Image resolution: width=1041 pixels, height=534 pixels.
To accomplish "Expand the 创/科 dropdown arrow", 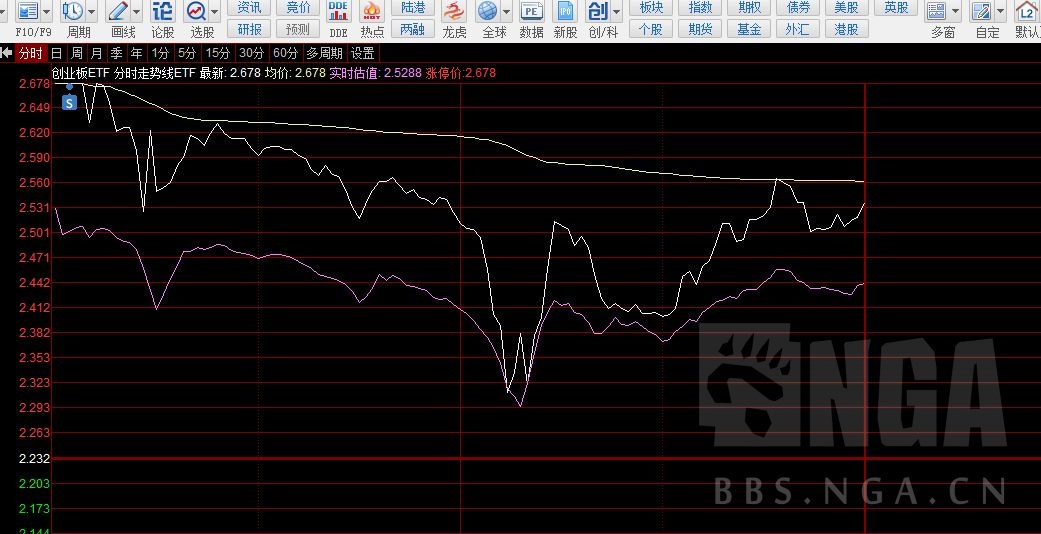I will coord(617,11).
